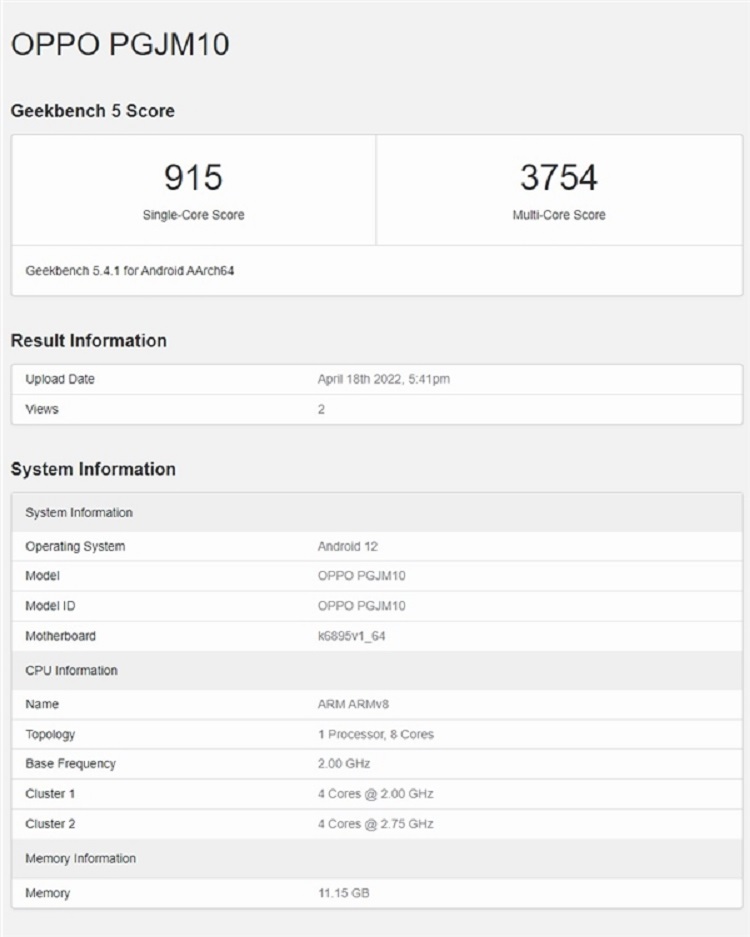Click the Views label
The image size is (750, 937).
tap(42, 409)
